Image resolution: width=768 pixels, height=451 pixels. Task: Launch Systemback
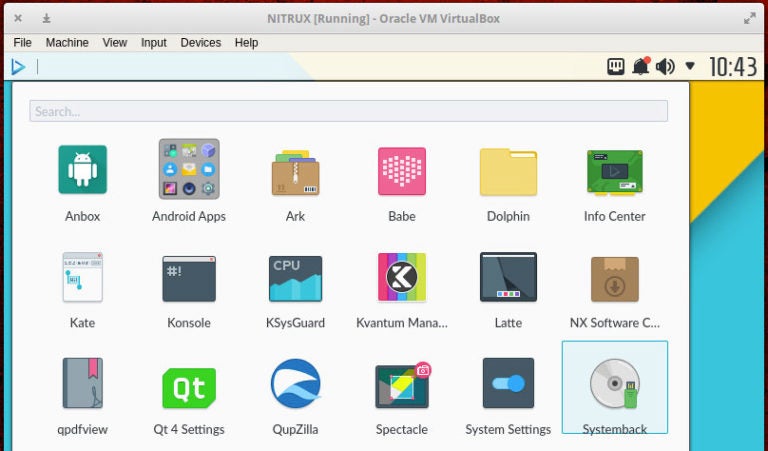click(x=614, y=387)
